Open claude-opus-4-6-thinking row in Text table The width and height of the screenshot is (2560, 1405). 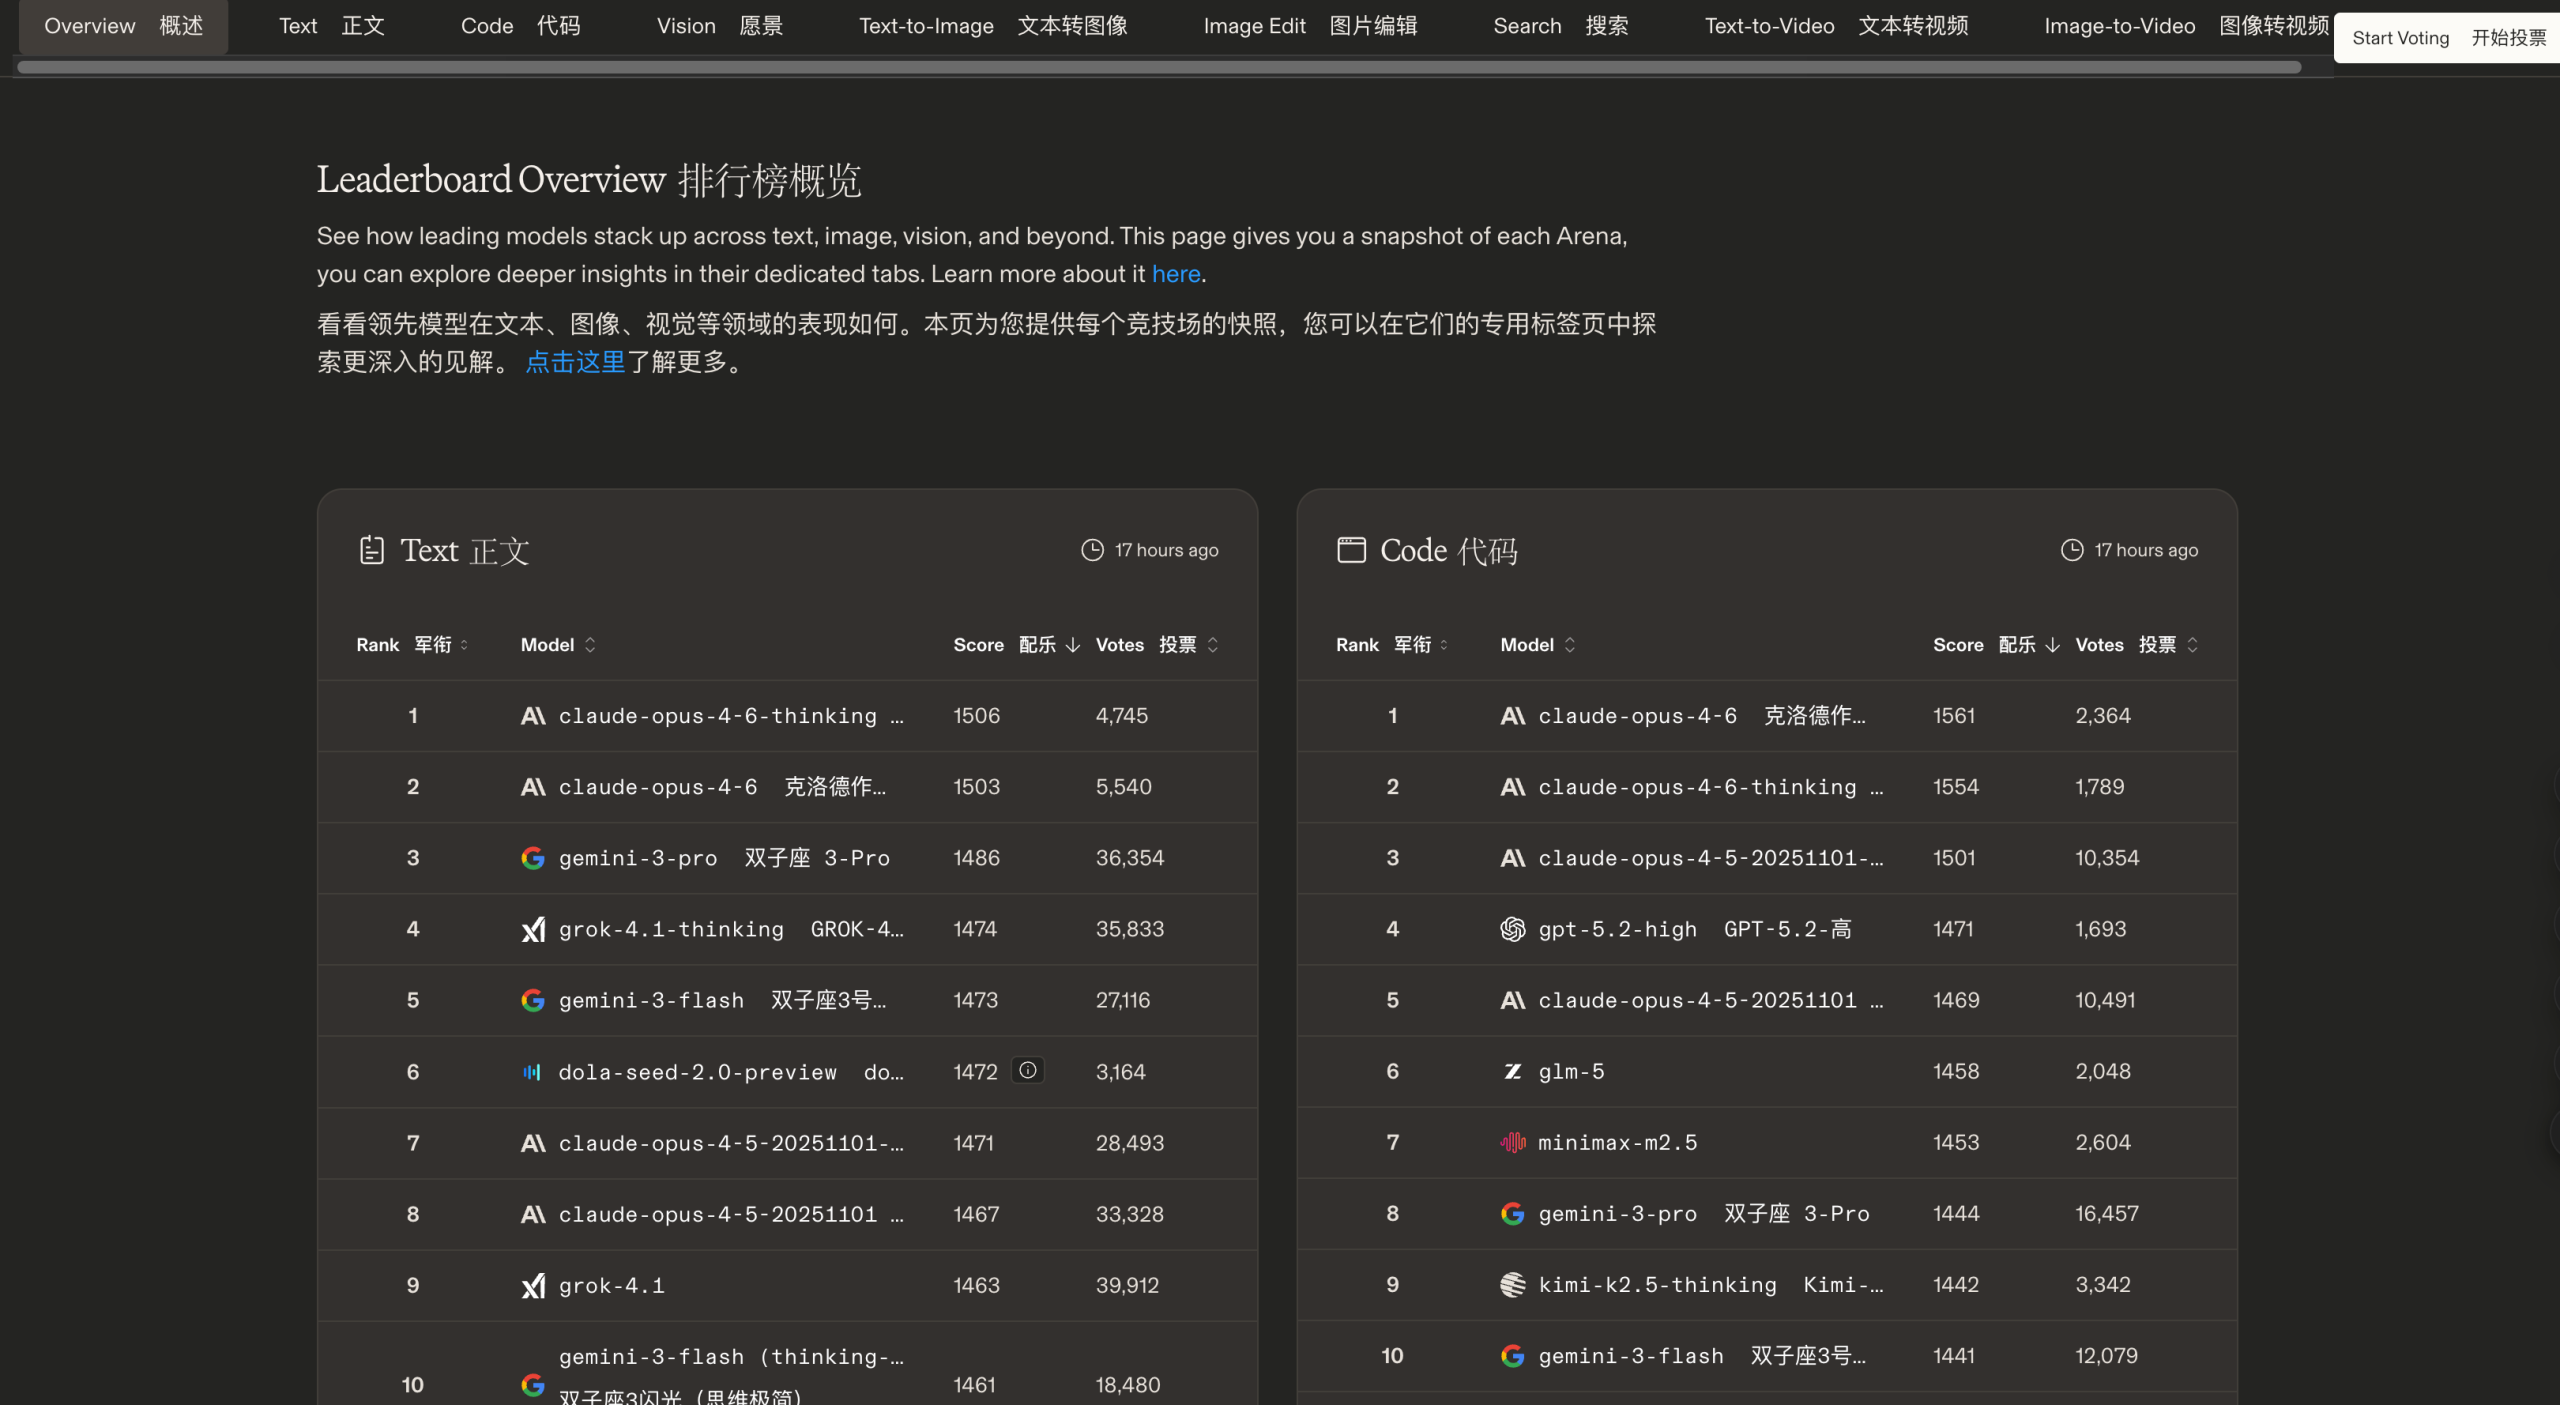[717, 716]
